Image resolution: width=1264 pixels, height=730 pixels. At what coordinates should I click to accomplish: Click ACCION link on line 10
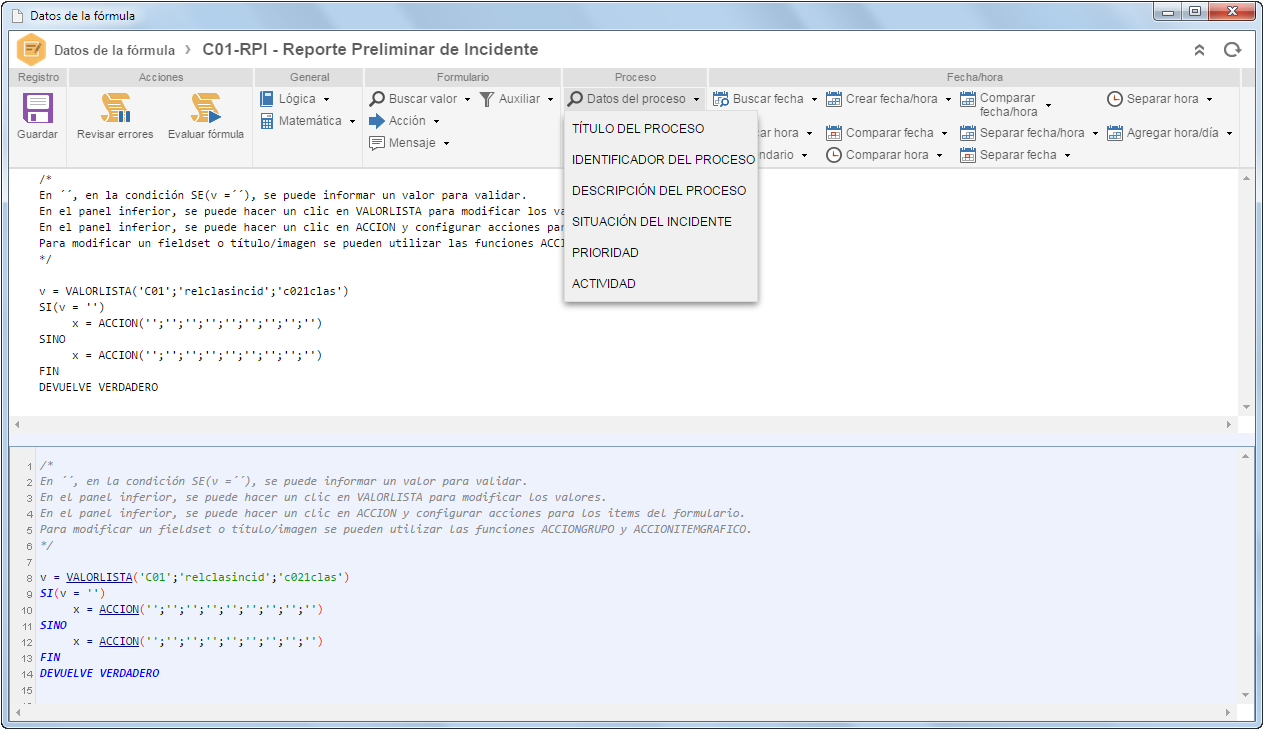coord(119,609)
